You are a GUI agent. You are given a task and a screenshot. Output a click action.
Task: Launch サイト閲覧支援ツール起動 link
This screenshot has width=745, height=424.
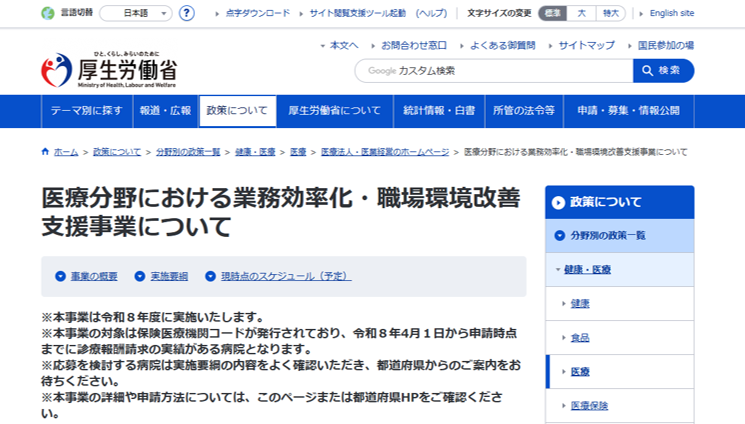[358, 13]
